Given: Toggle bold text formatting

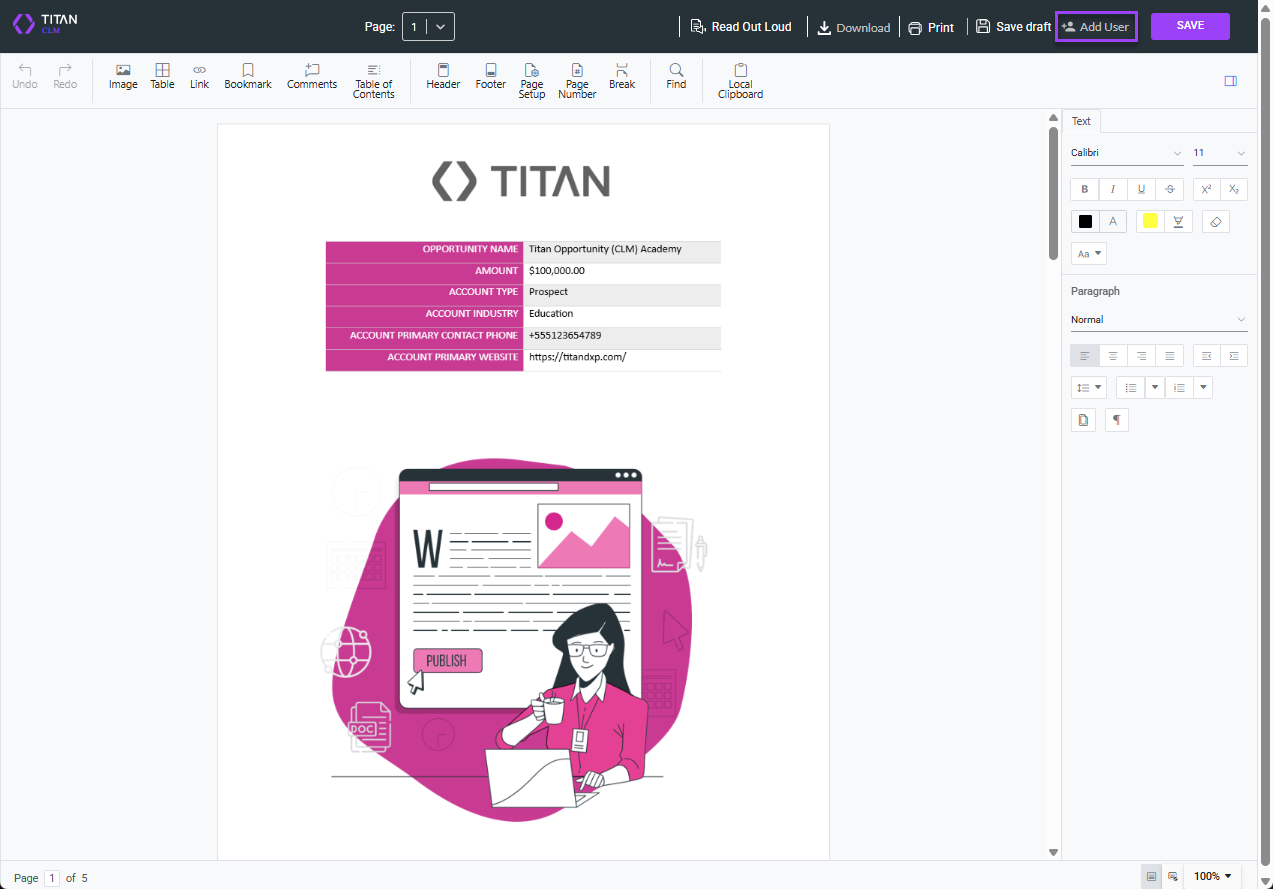Looking at the screenshot, I should click(x=1084, y=189).
